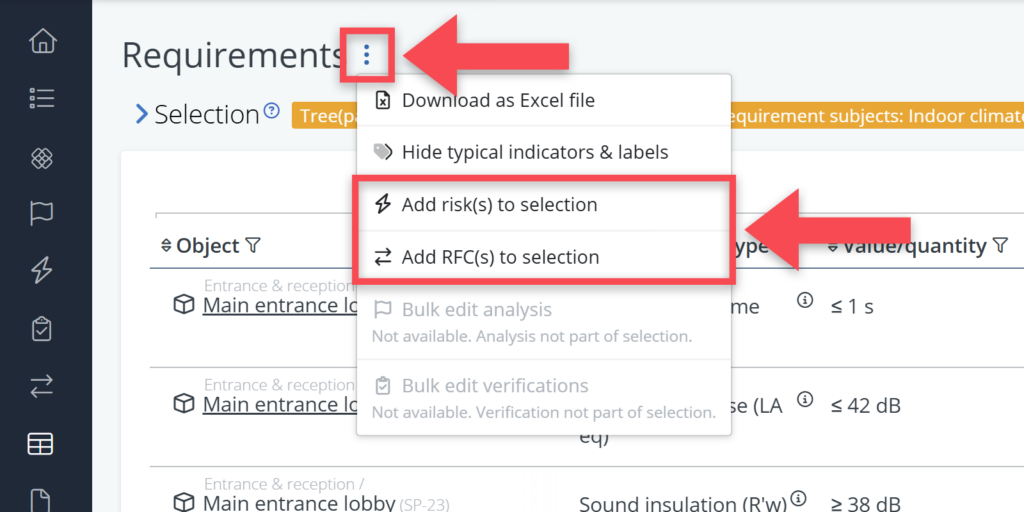Screen dimensions: 1024x512
Task: Open the lightning bolt risks sidebar icon
Action: coord(42,270)
